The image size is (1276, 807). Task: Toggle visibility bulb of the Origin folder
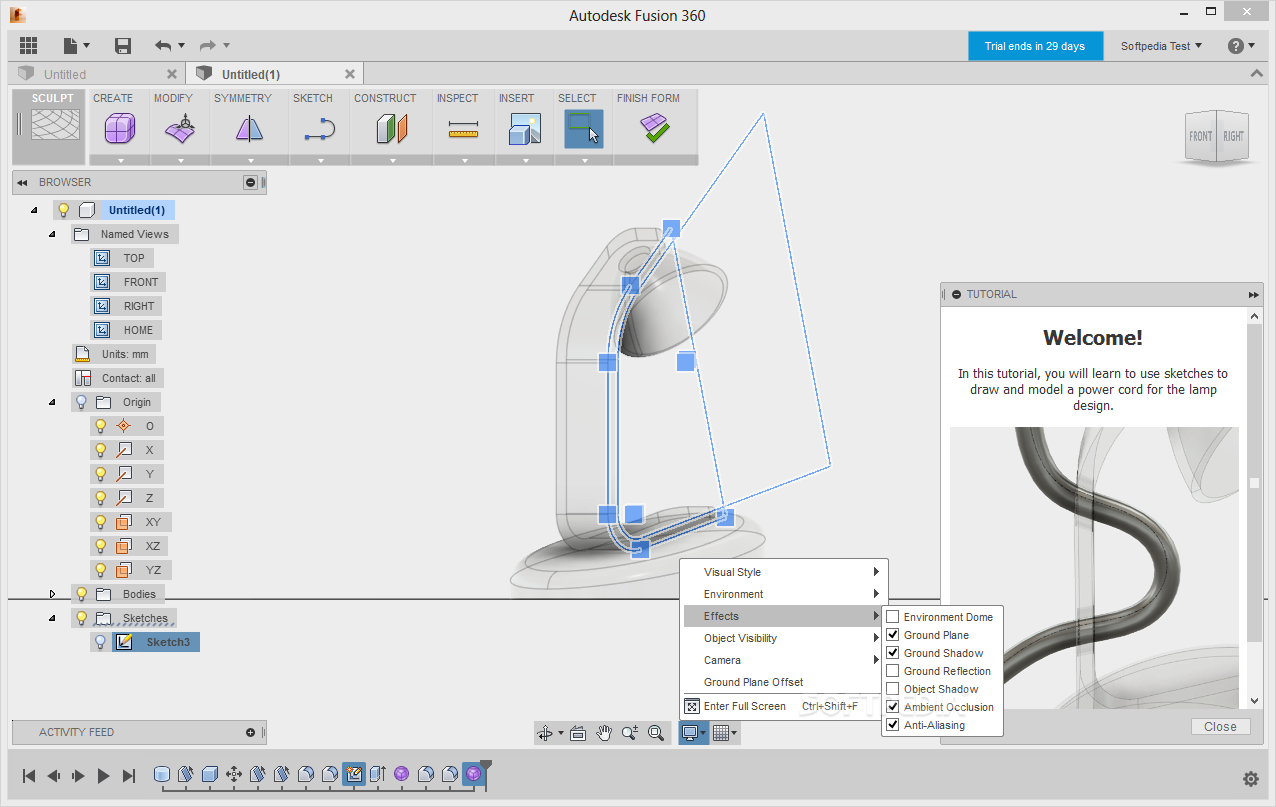[81, 402]
